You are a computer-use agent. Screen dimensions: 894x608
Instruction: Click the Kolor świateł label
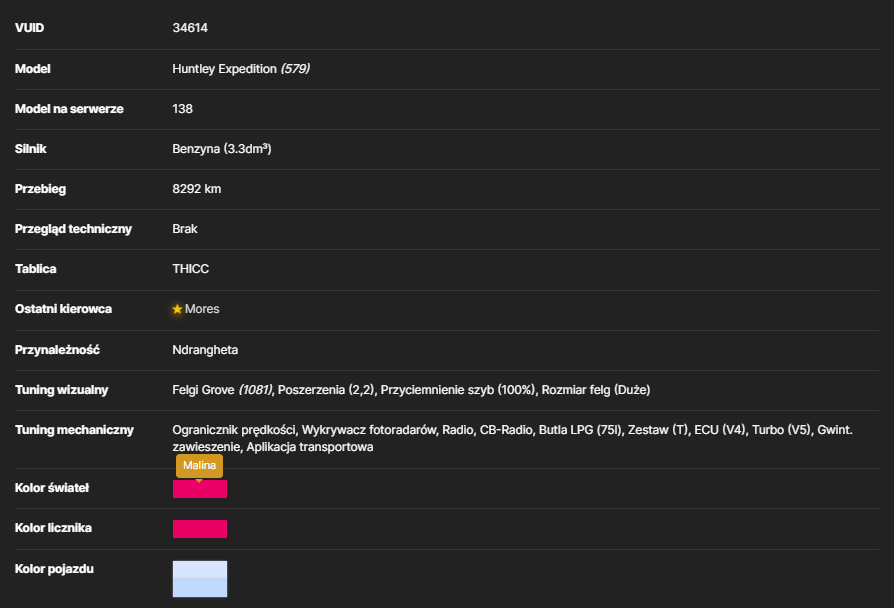coord(52,488)
